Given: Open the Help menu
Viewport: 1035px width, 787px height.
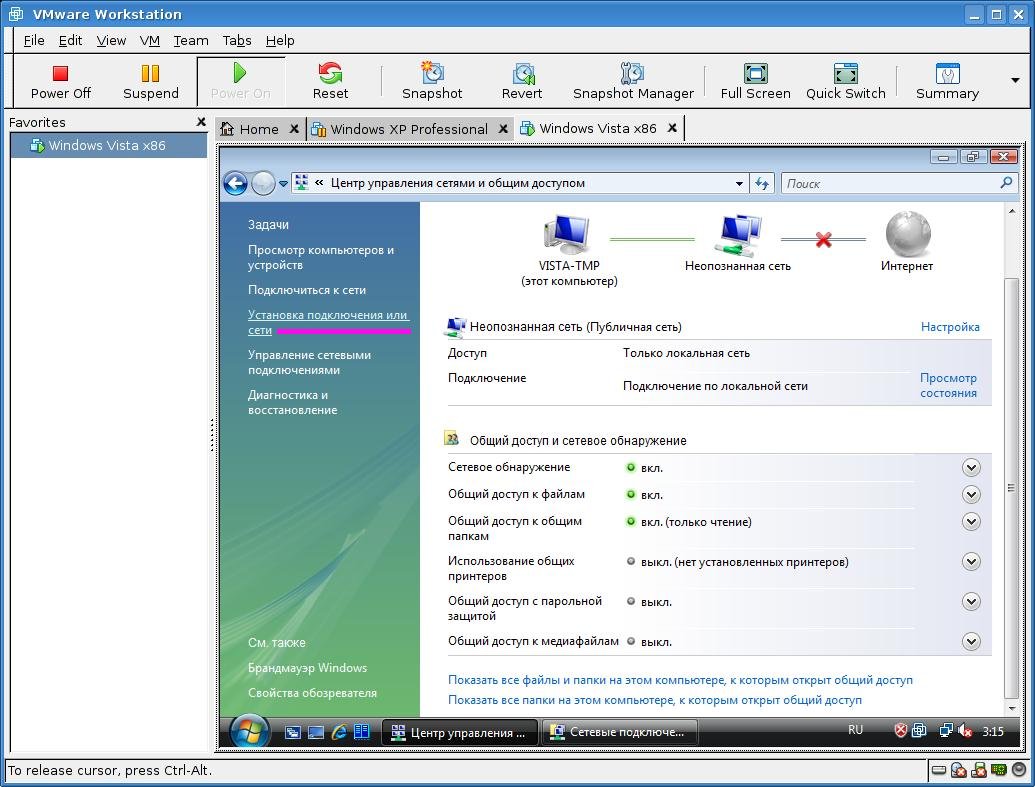Looking at the screenshot, I should point(280,40).
